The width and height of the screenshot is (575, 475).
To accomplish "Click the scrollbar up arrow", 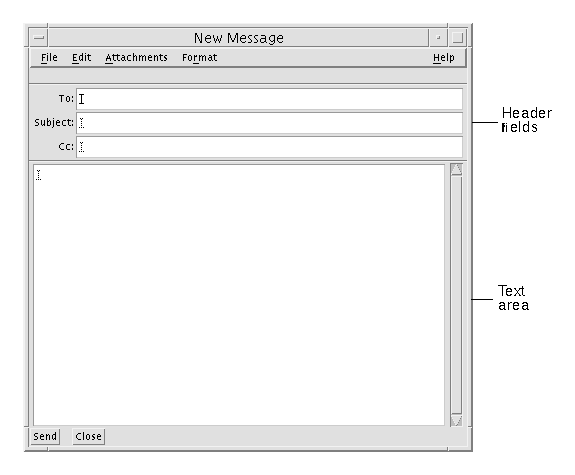I will click(x=456, y=169).
